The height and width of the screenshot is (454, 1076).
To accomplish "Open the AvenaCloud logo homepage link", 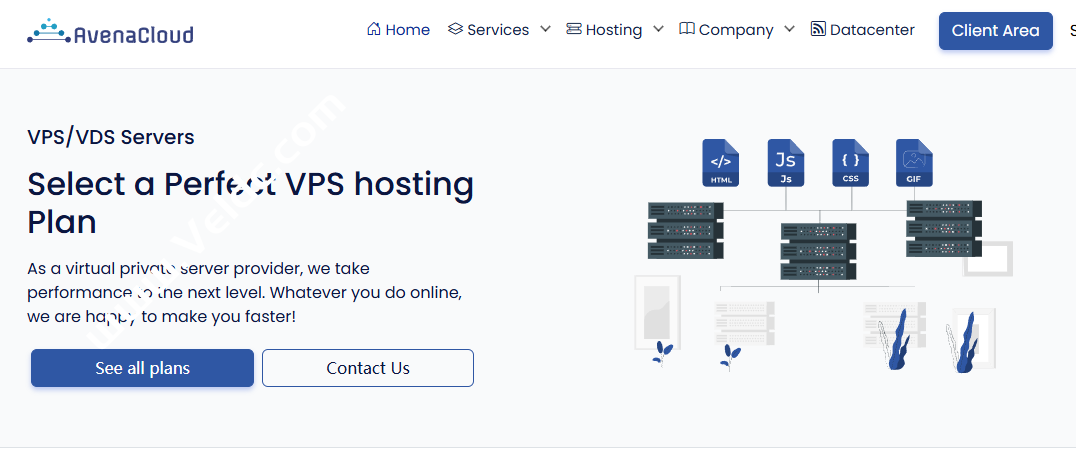I will 110,32.
